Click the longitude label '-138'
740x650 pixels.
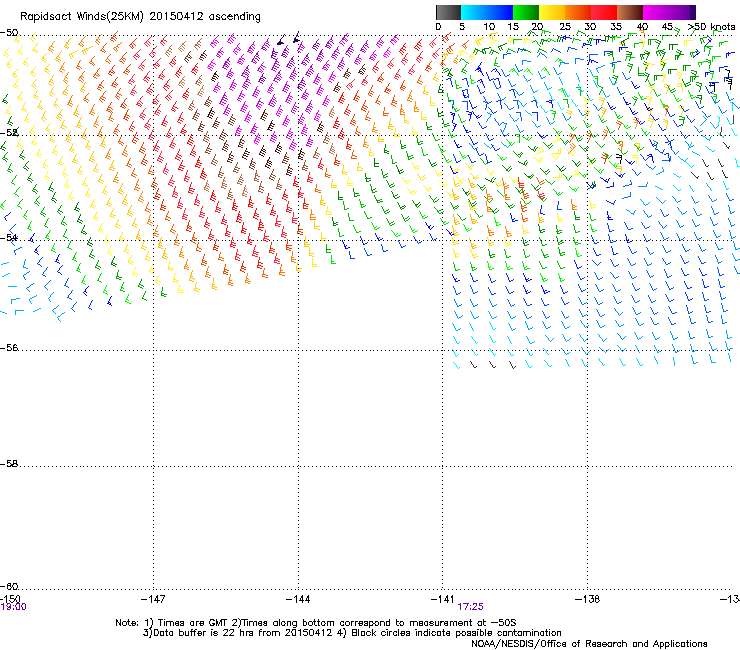[588, 599]
